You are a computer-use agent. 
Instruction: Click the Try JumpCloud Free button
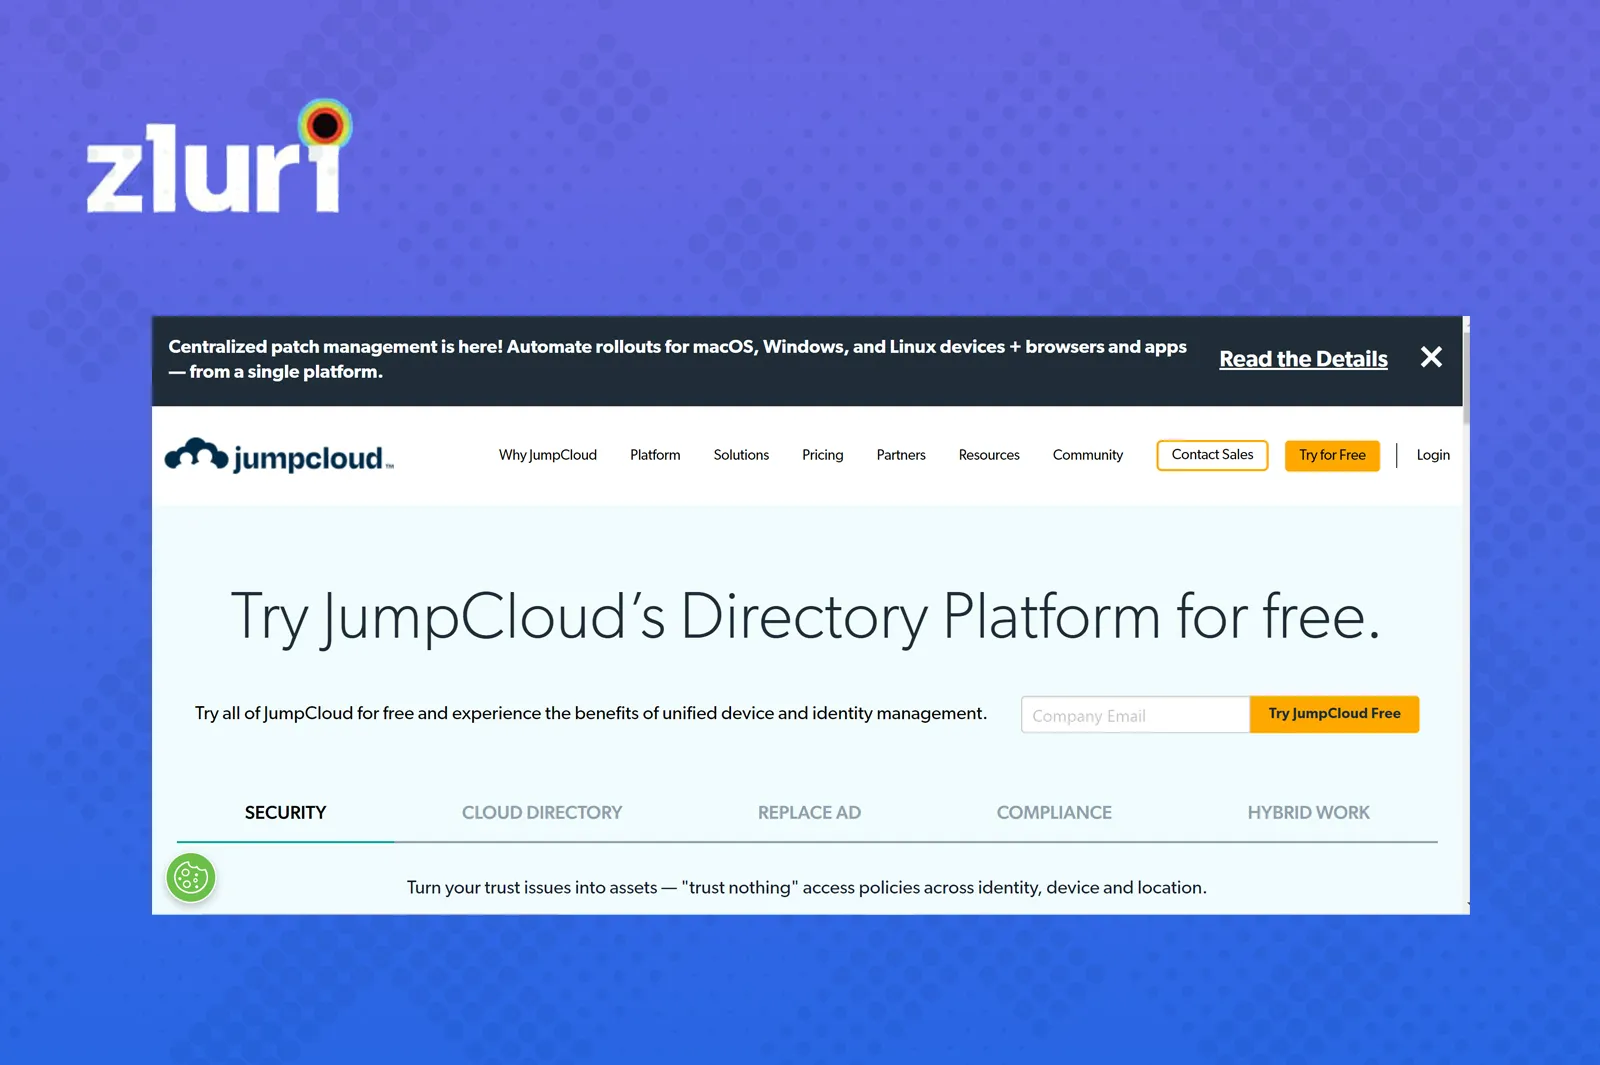click(x=1334, y=714)
